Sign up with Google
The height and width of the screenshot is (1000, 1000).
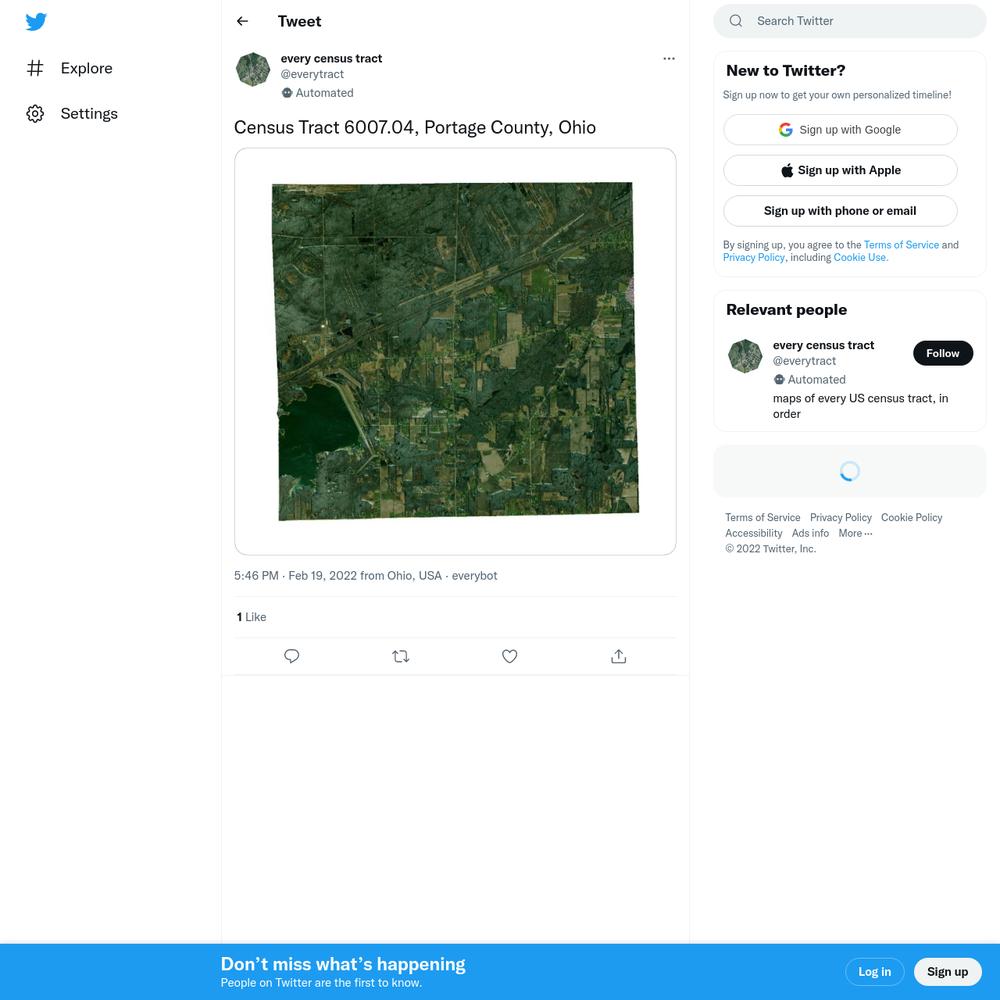(x=840, y=130)
